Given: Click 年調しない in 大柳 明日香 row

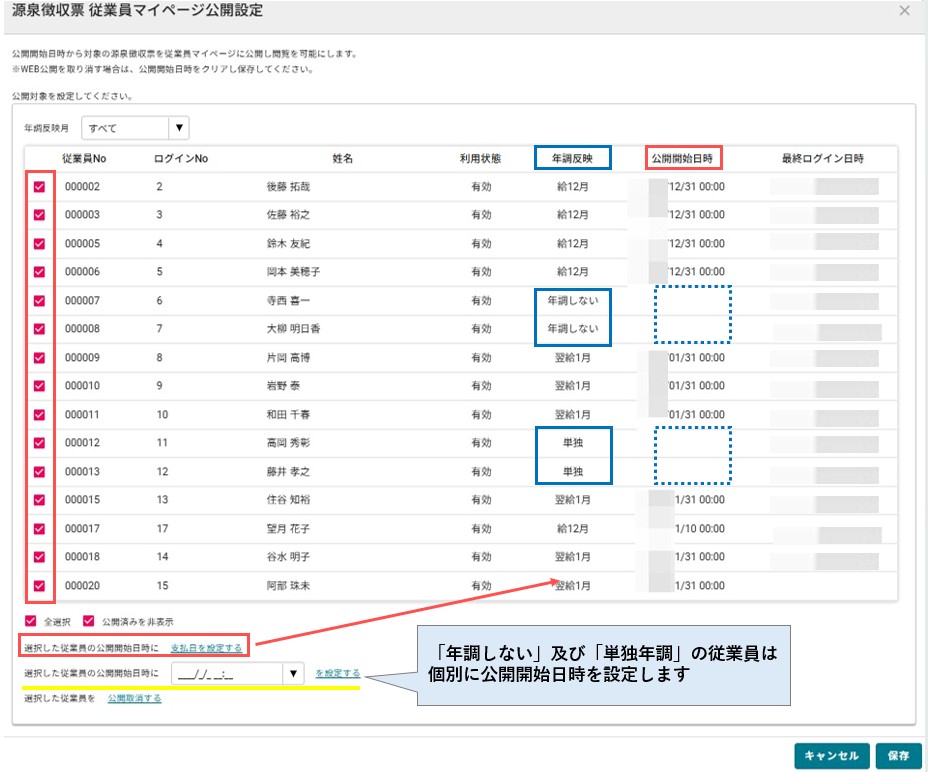Looking at the screenshot, I should [573, 329].
